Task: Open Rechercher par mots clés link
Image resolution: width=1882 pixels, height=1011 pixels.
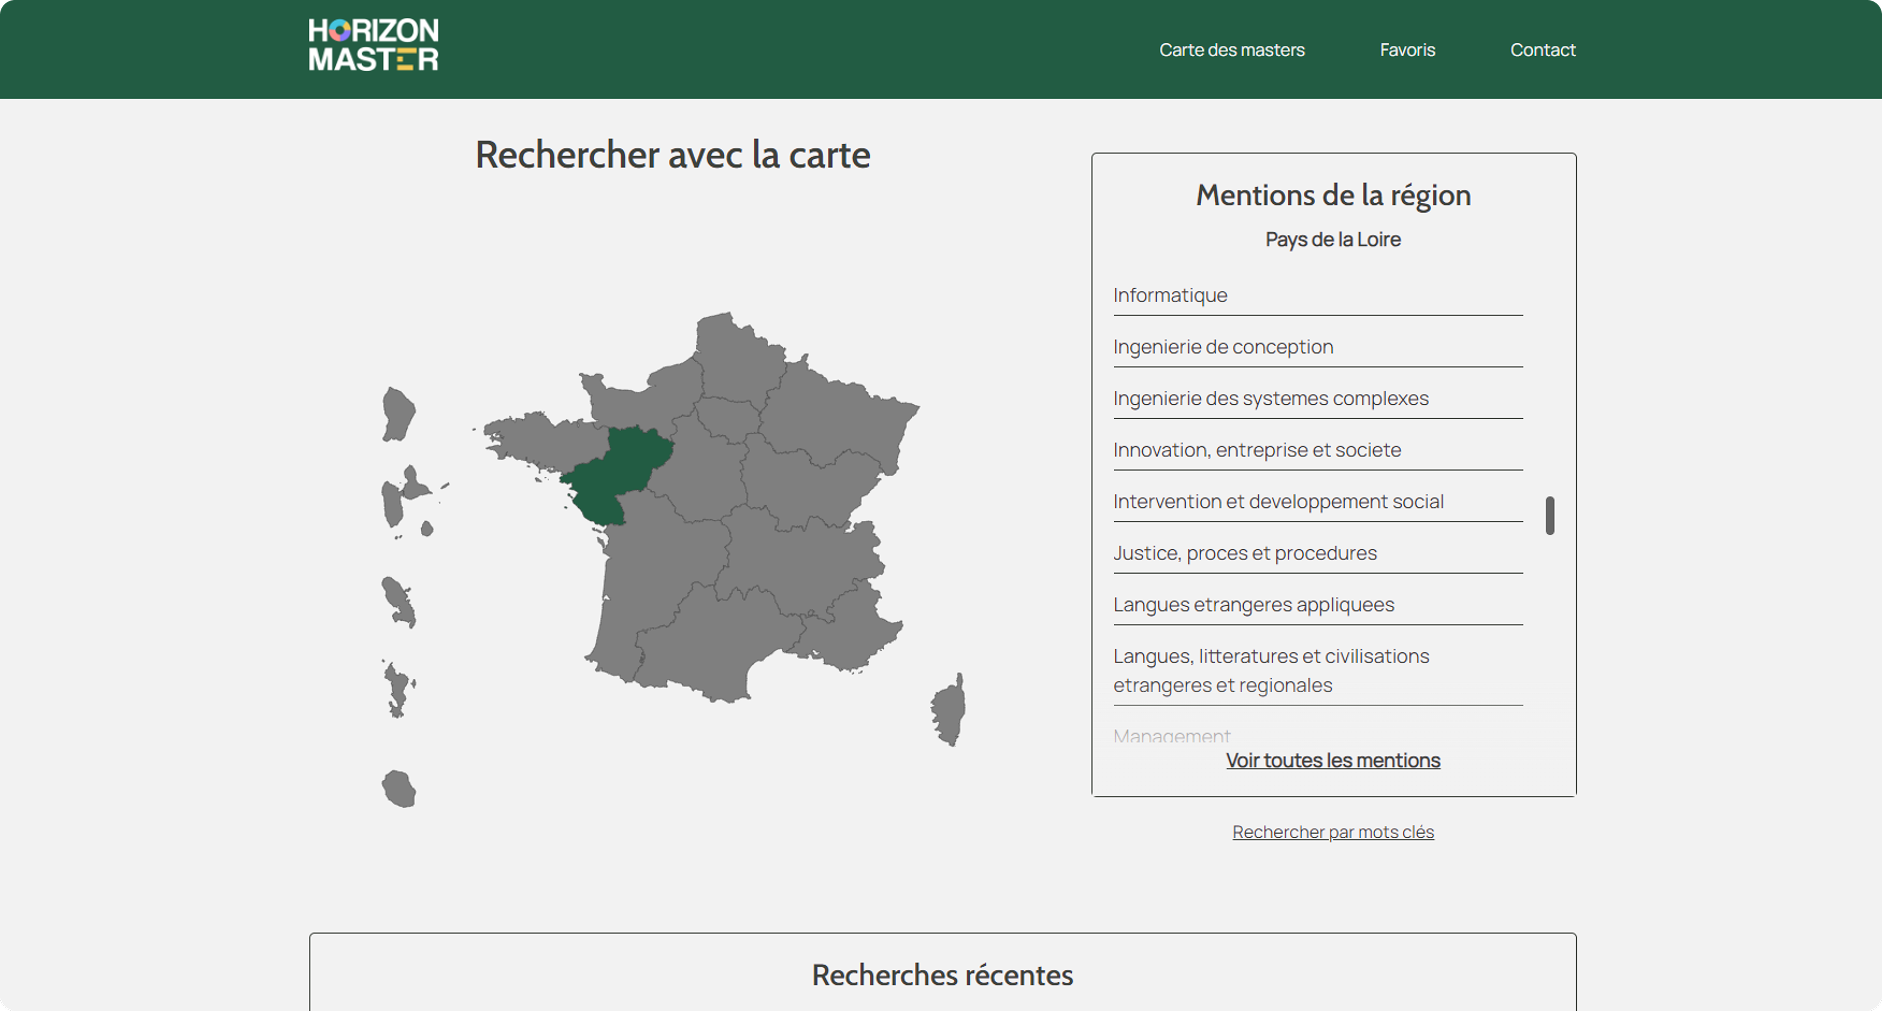Action: coord(1332,832)
